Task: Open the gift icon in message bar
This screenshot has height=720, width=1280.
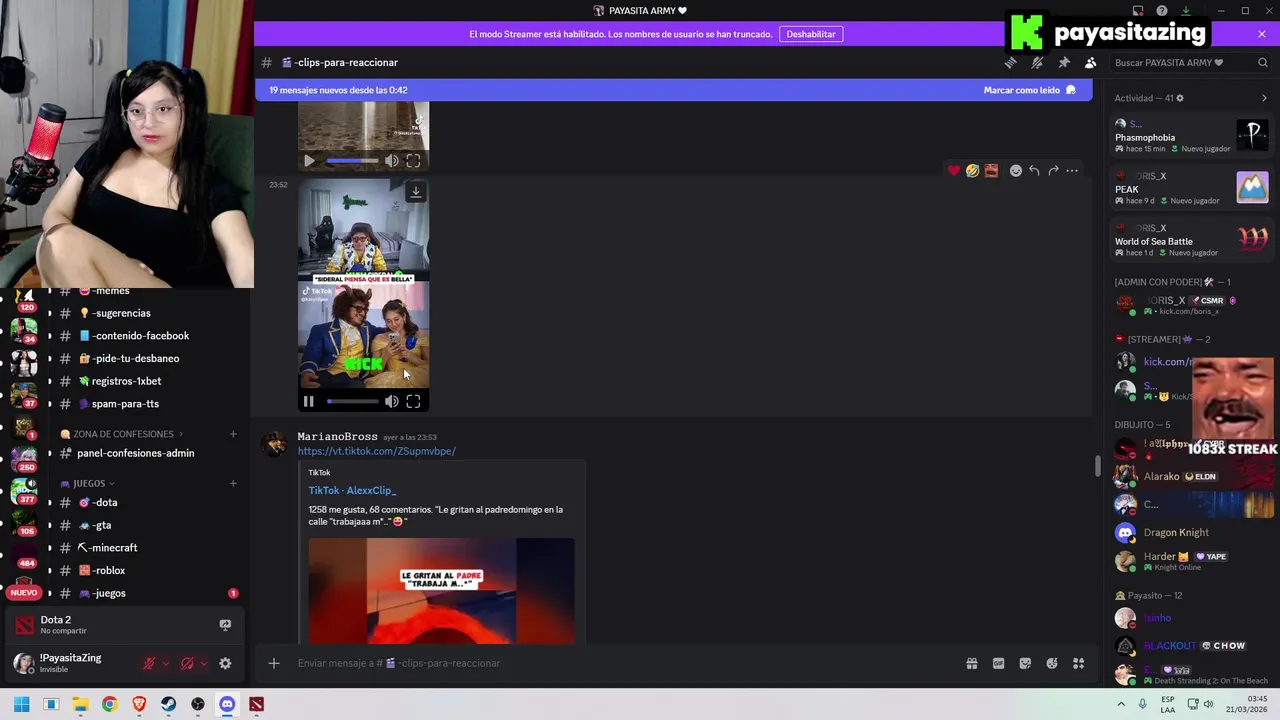Action: point(972,663)
